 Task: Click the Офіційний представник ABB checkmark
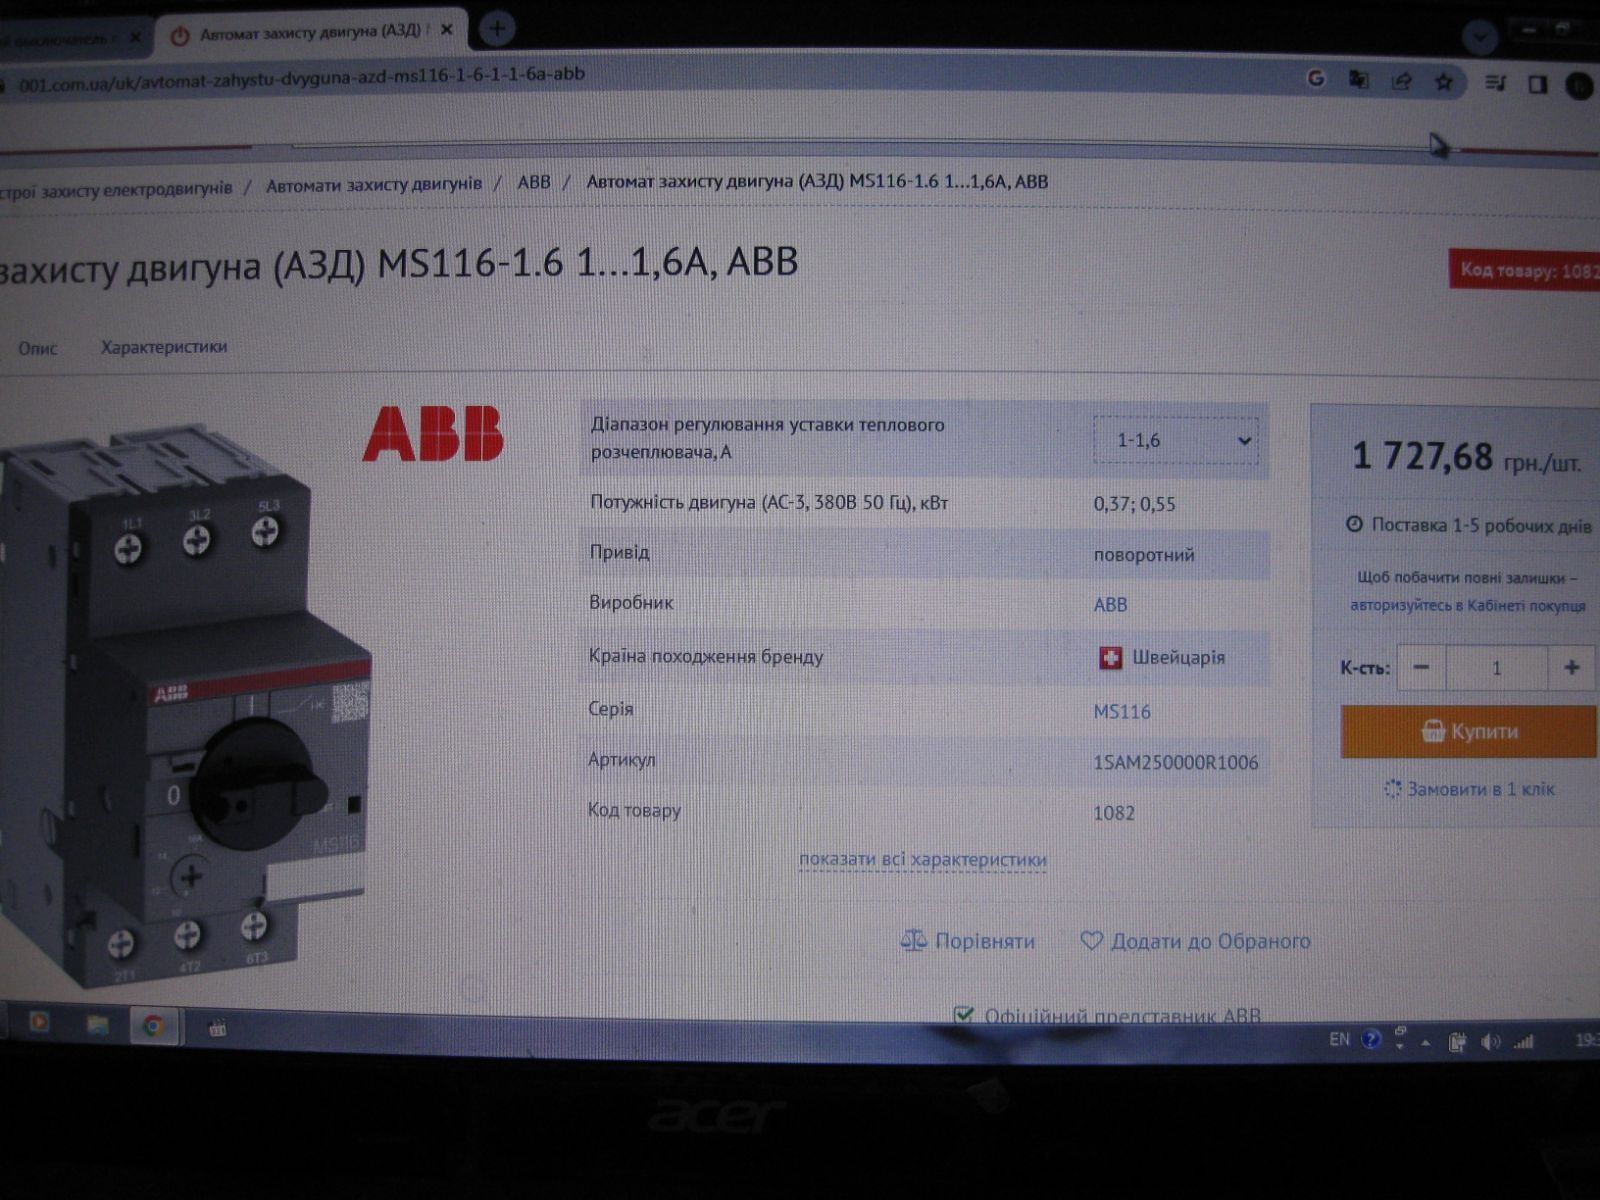coord(964,1015)
